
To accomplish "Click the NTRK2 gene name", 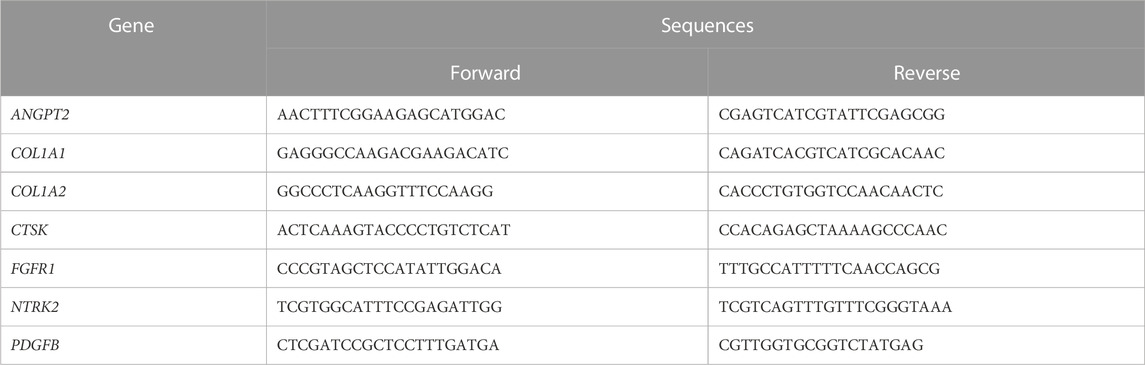I will click(x=35, y=307).
